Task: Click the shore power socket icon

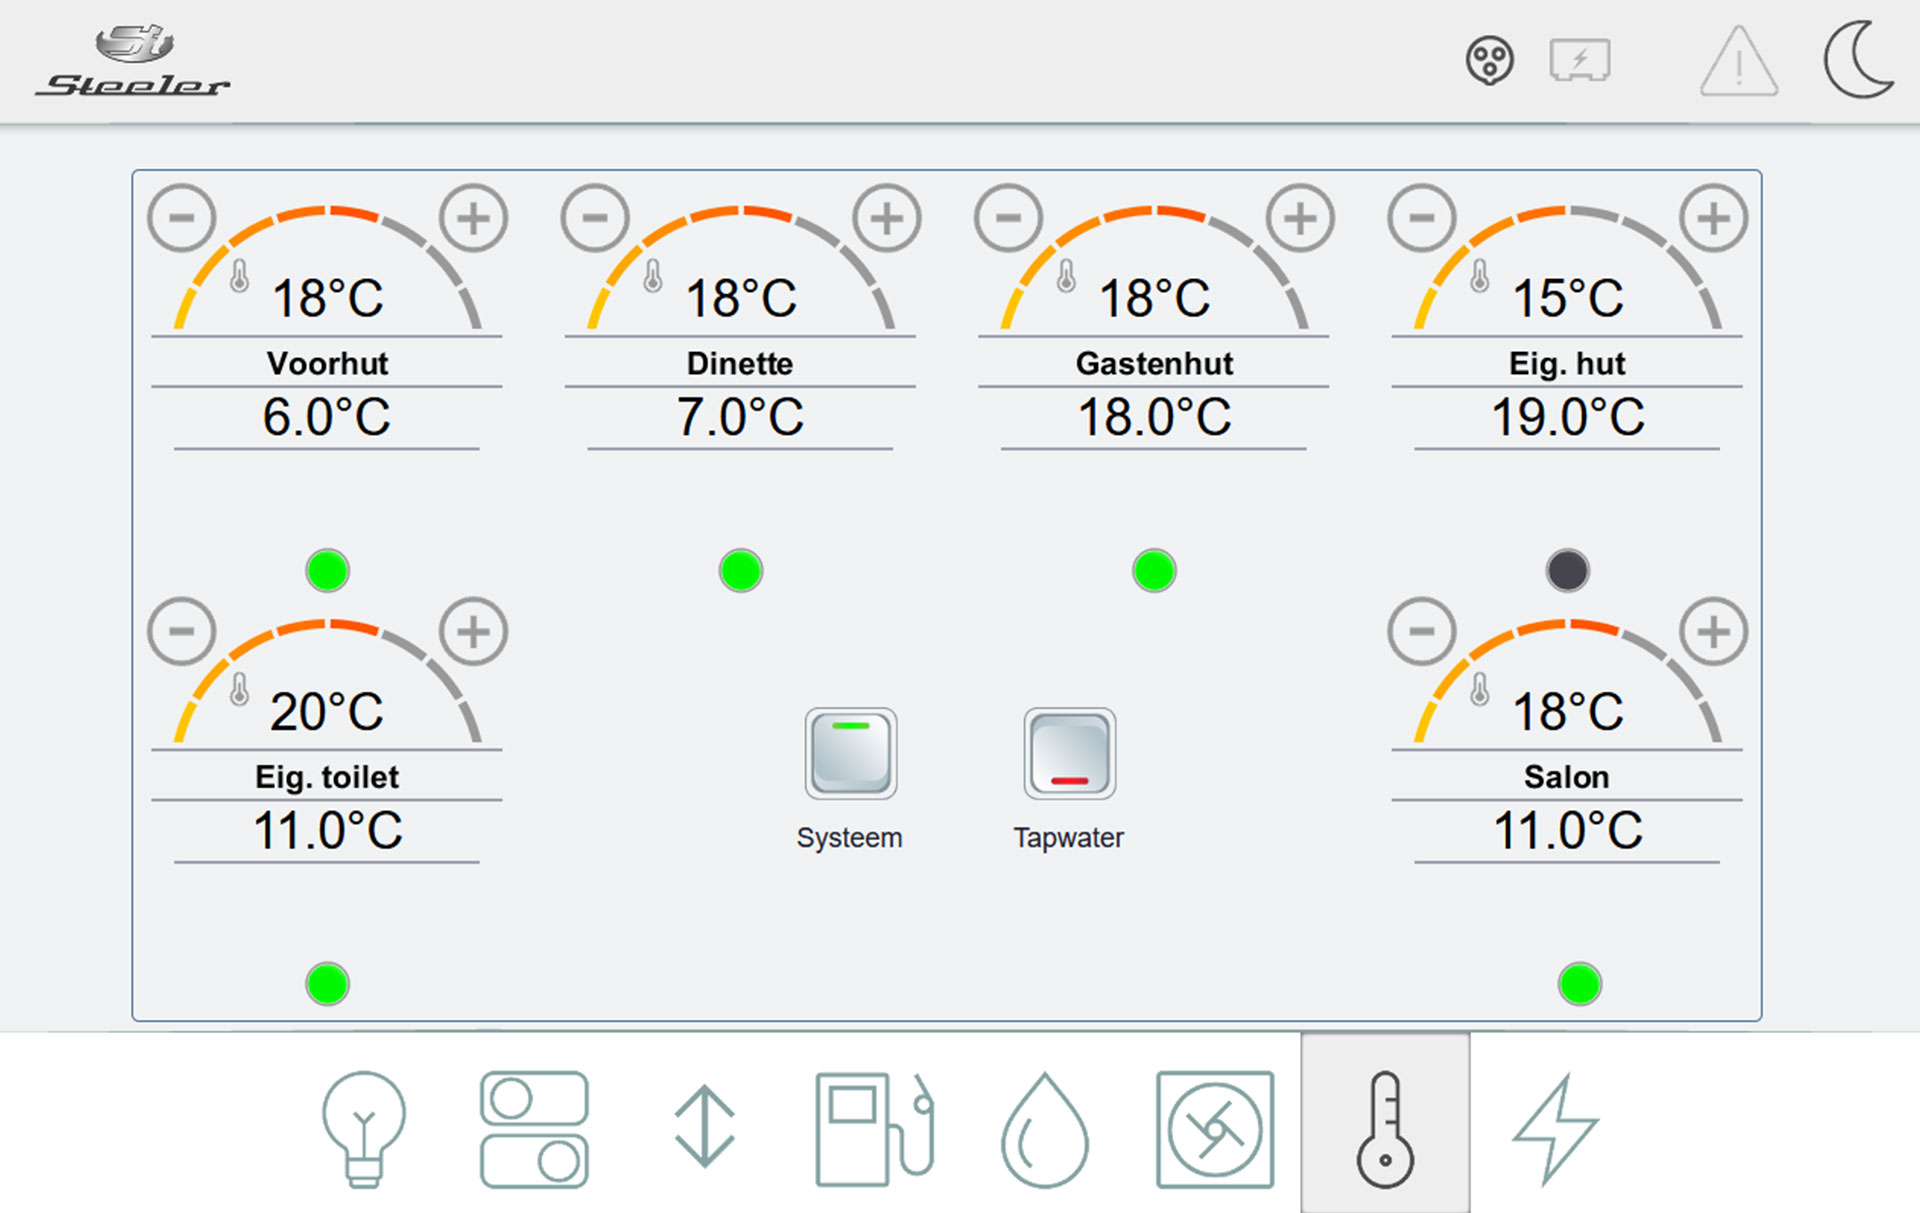Action: pos(1489,61)
